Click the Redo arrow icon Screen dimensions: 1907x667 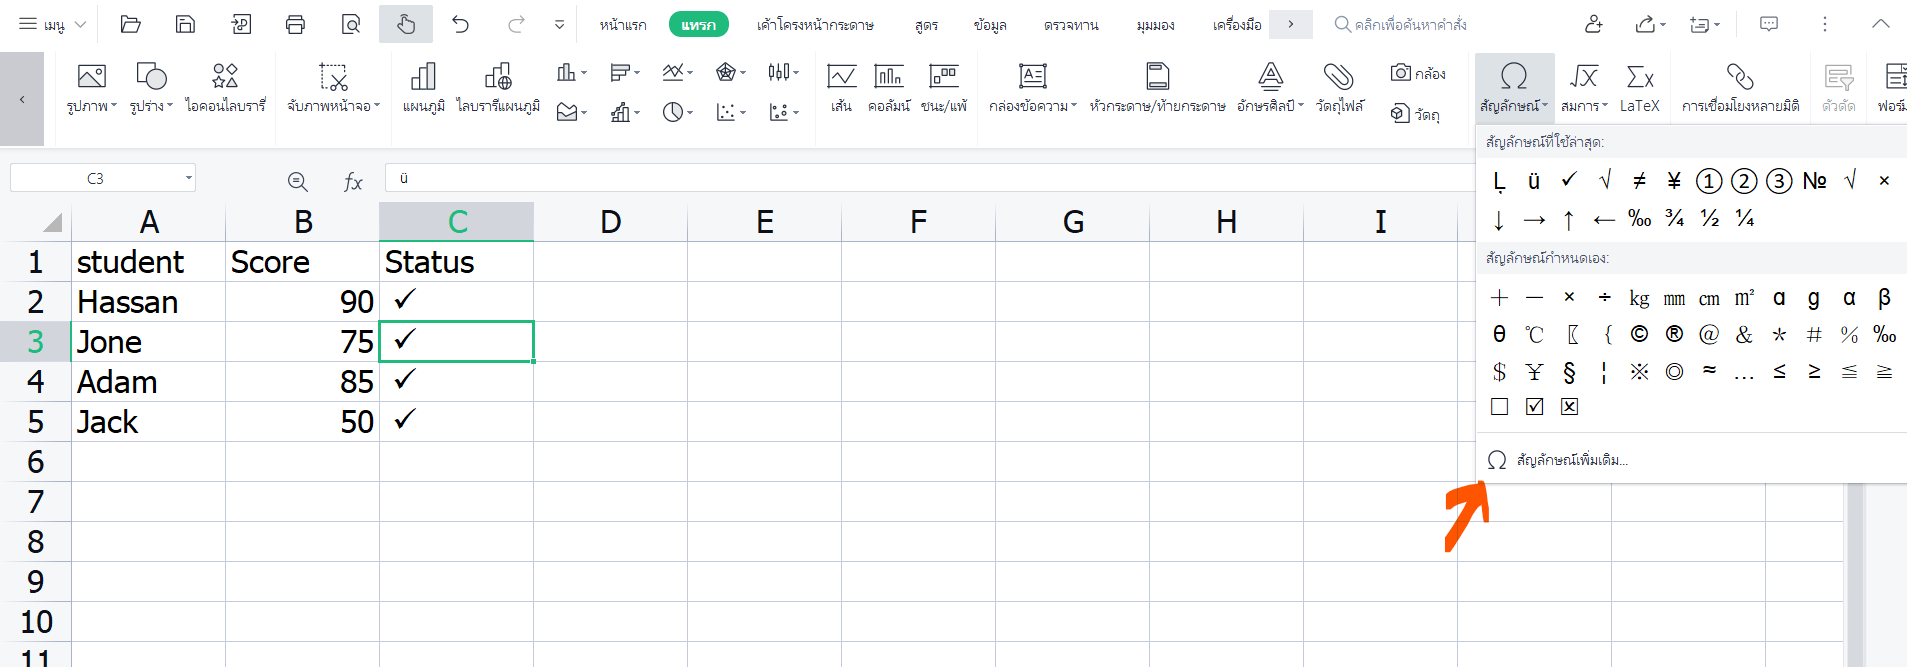click(x=516, y=24)
